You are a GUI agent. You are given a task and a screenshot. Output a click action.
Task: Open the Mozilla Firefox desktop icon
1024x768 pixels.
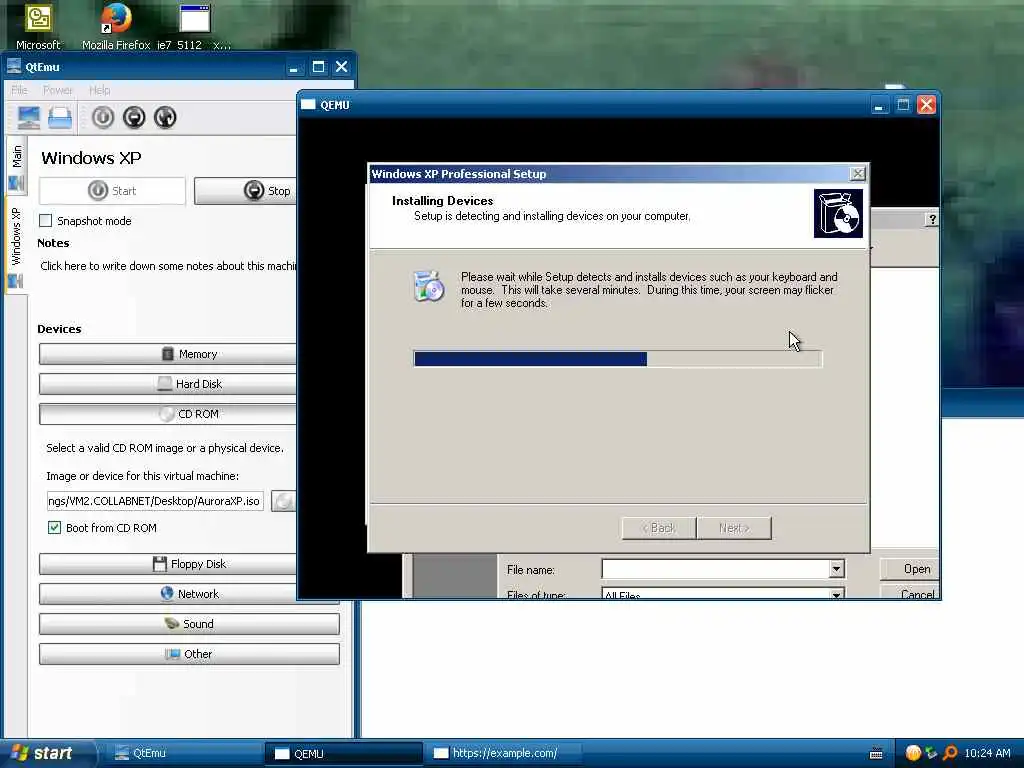(116, 26)
